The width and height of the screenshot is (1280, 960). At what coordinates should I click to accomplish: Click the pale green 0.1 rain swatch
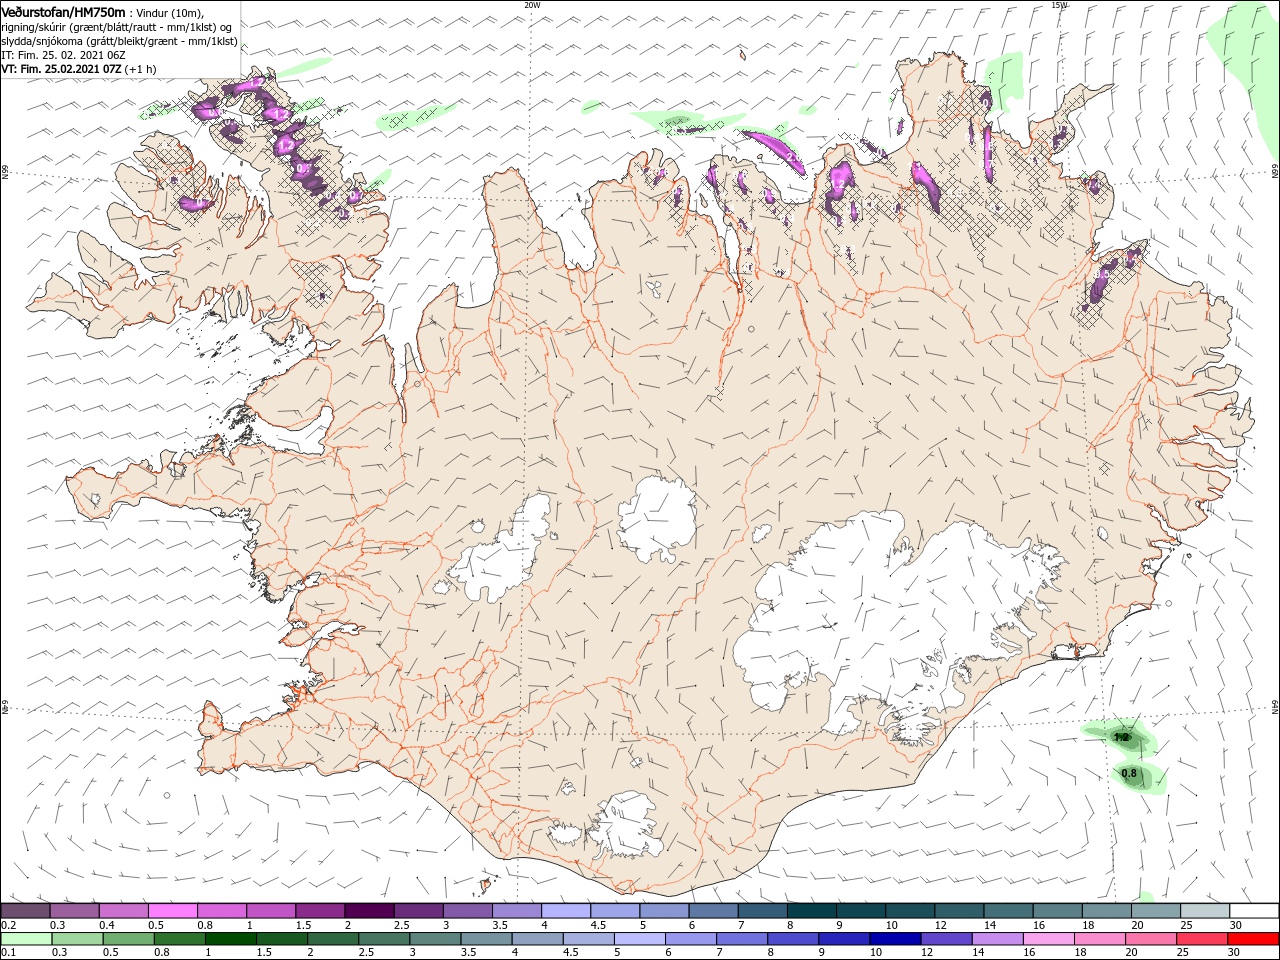point(27,939)
